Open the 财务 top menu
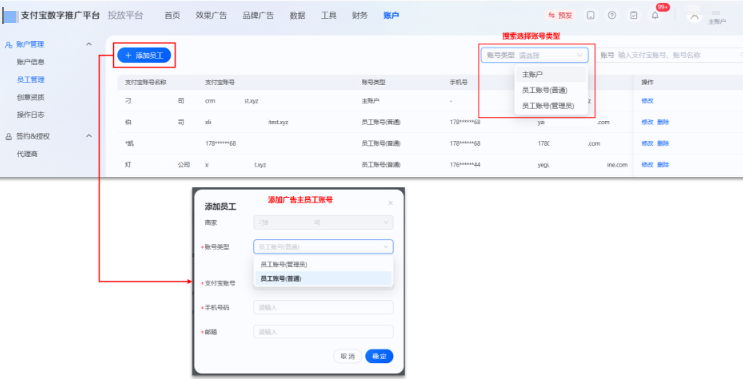This screenshot has height=379, width=743. pyautogui.click(x=360, y=16)
